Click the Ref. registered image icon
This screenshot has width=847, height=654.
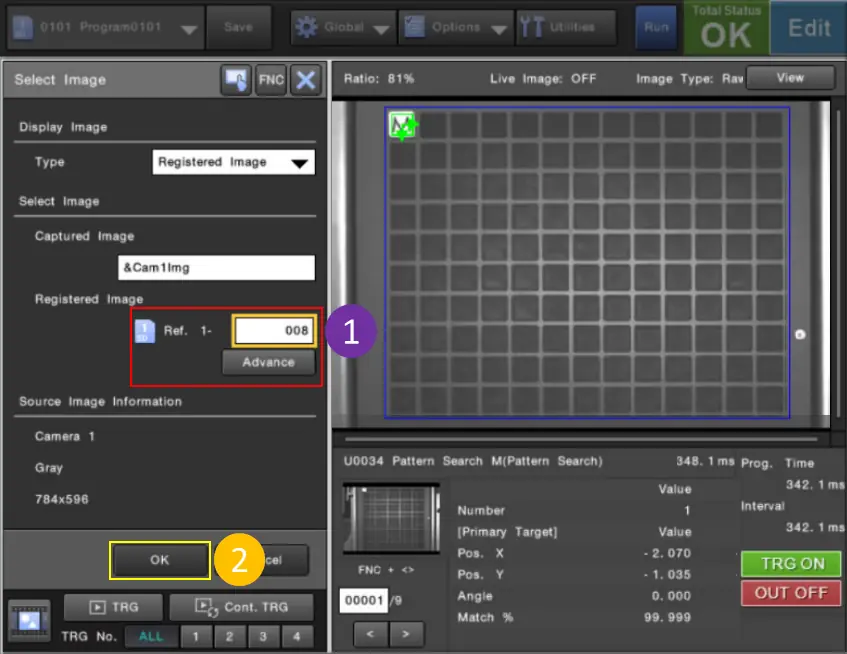(x=145, y=331)
